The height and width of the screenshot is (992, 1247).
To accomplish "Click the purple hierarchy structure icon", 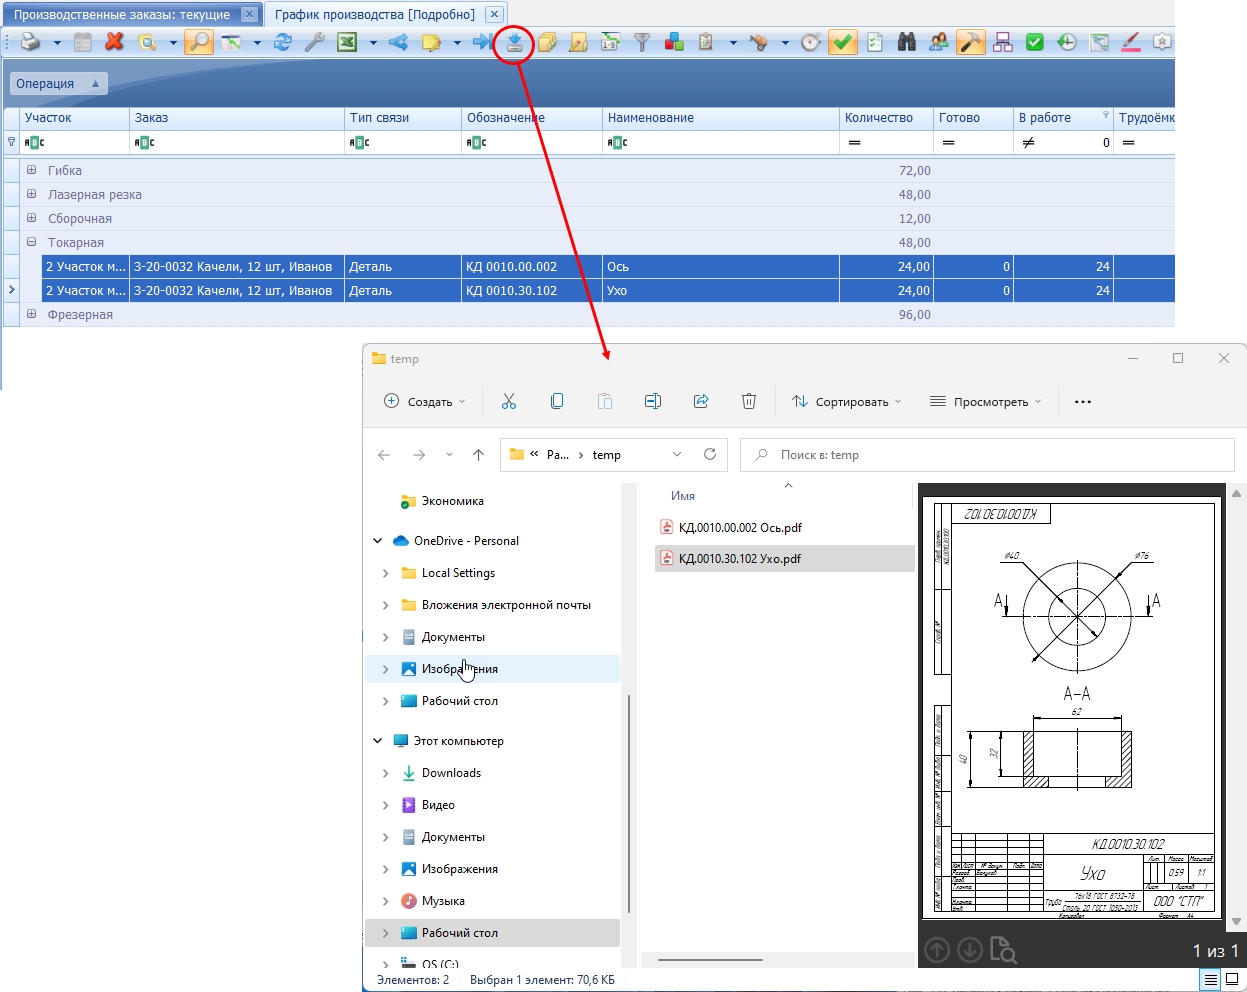I will click(1003, 42).
